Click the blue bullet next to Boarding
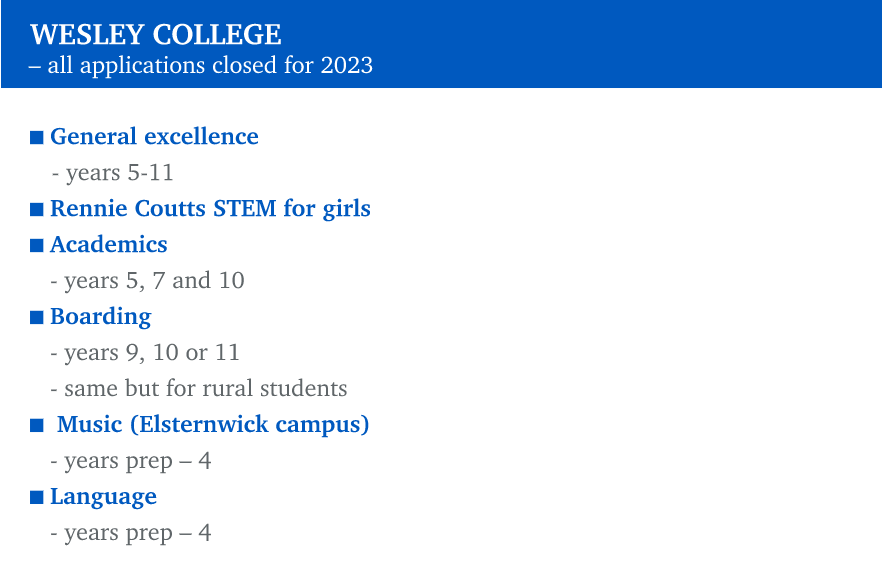Screen dimensions: 882x578 click(37, 318)
